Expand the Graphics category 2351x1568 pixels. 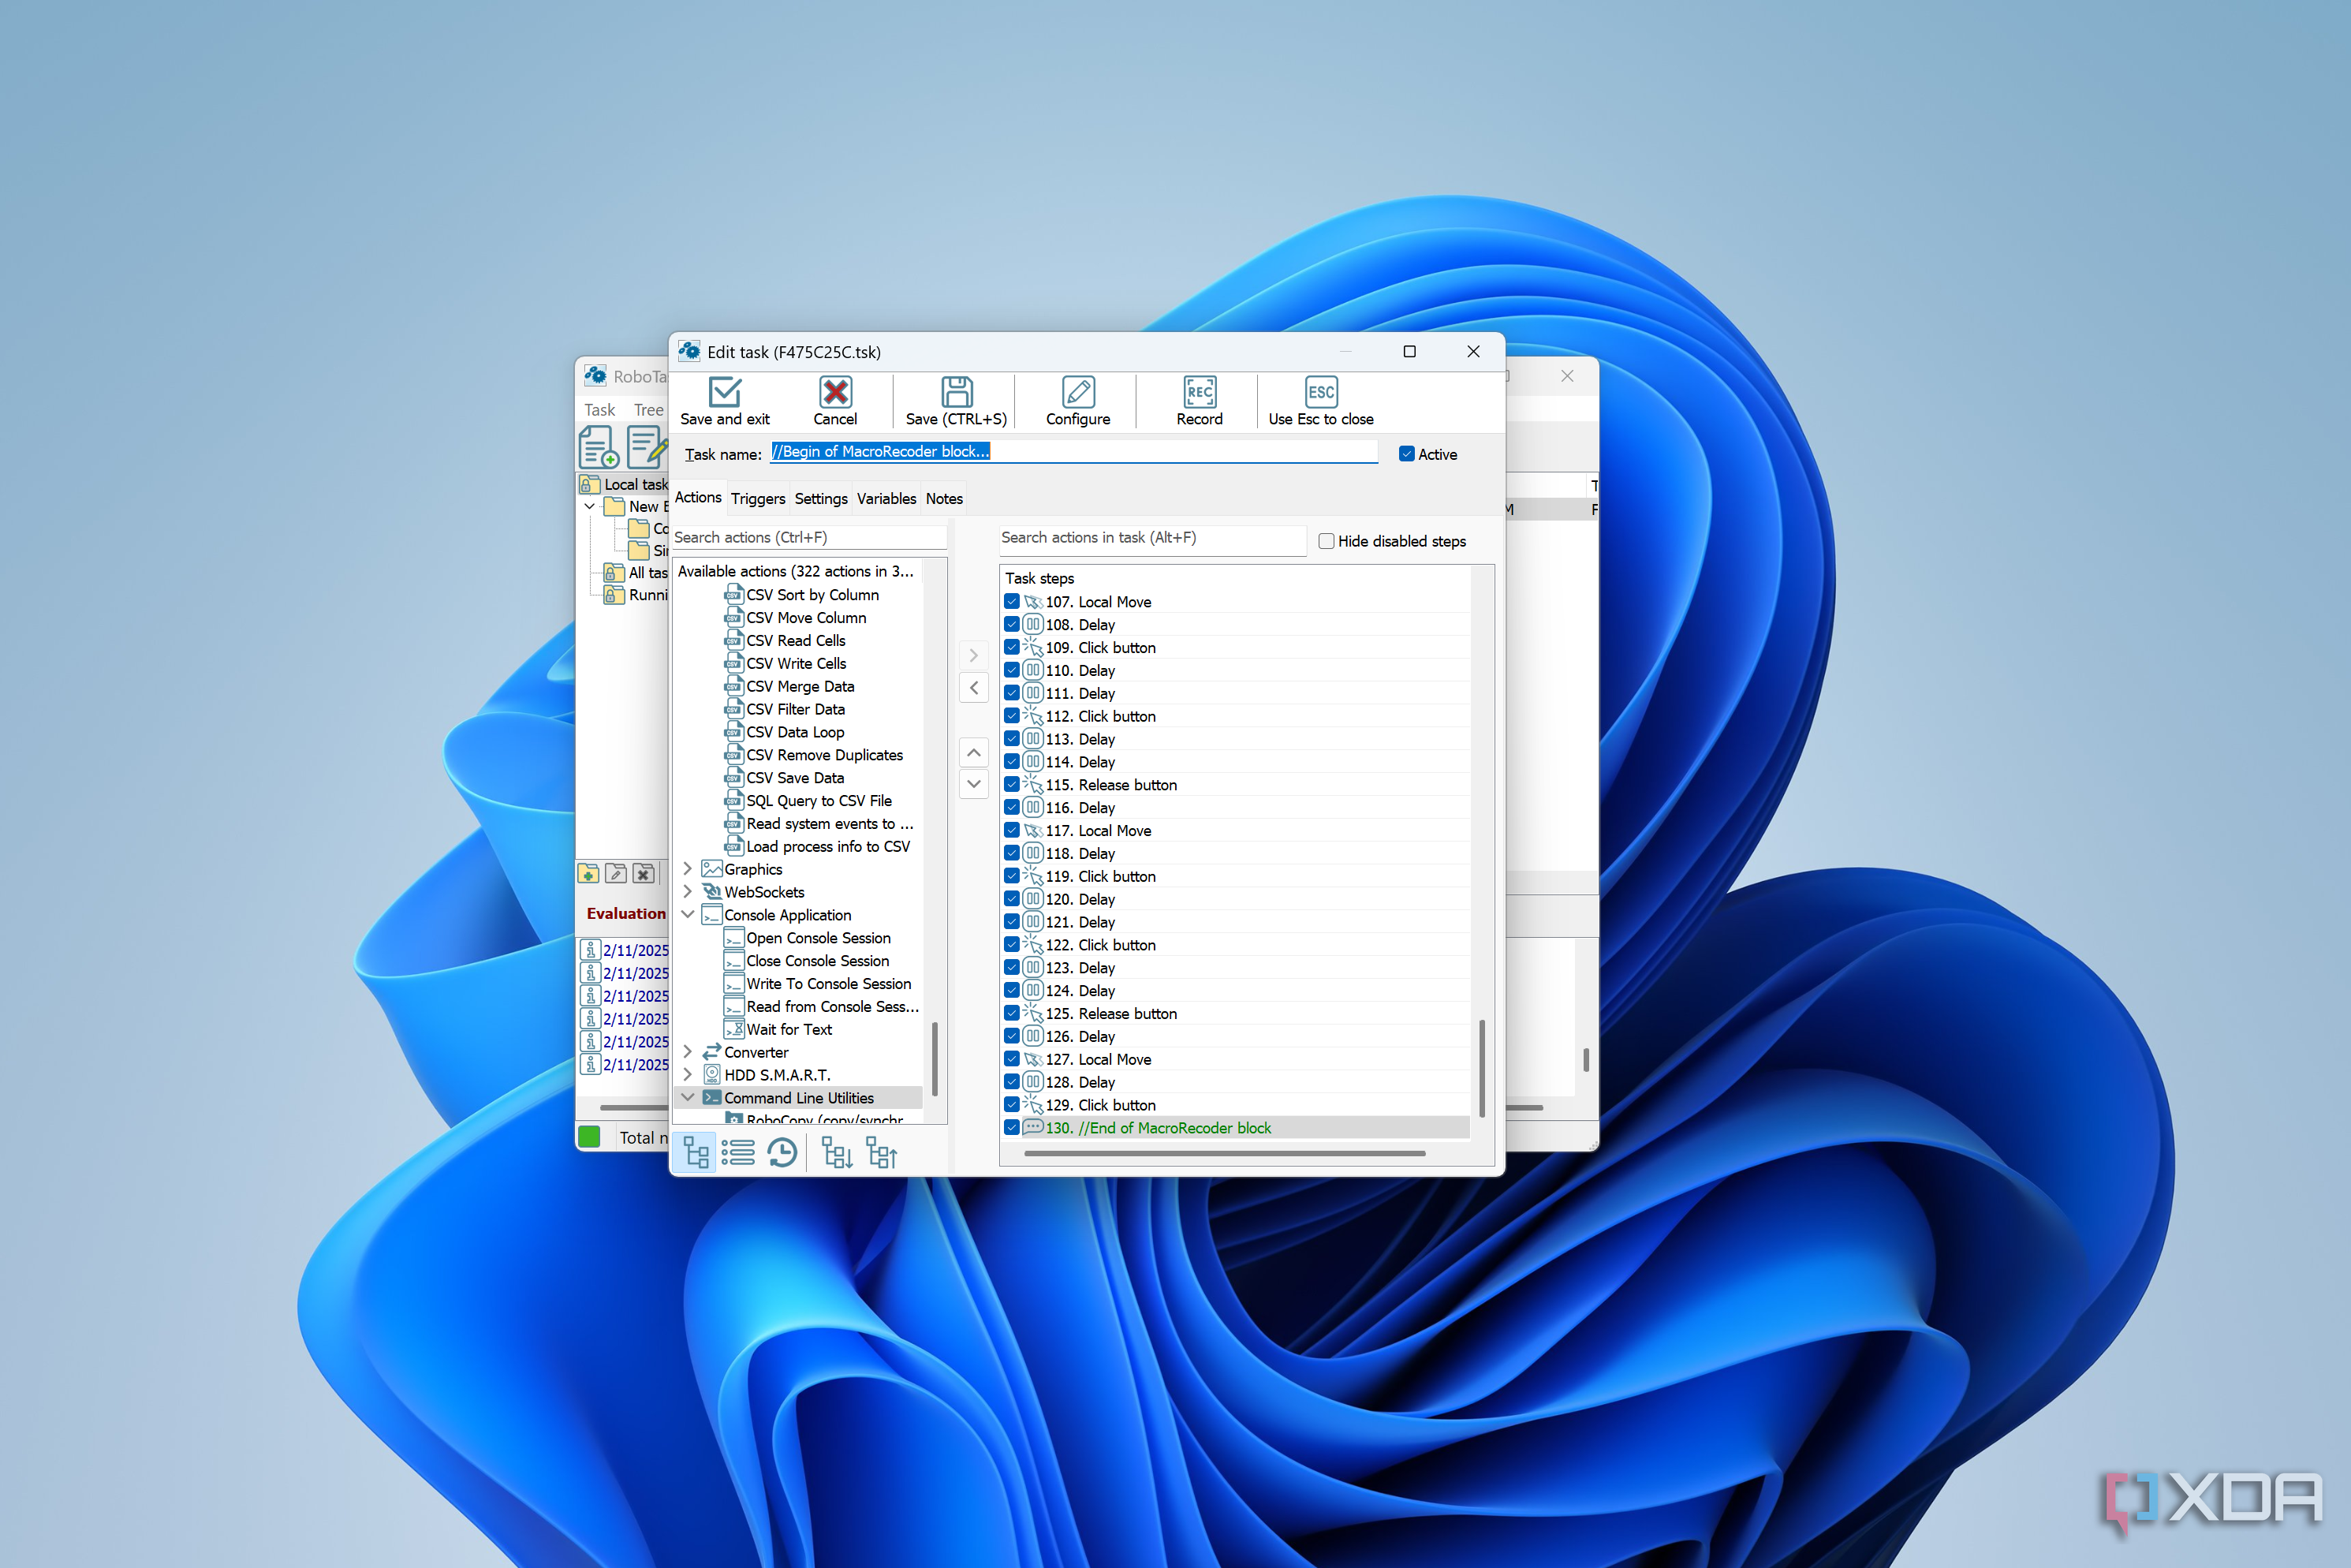(688, 869)
